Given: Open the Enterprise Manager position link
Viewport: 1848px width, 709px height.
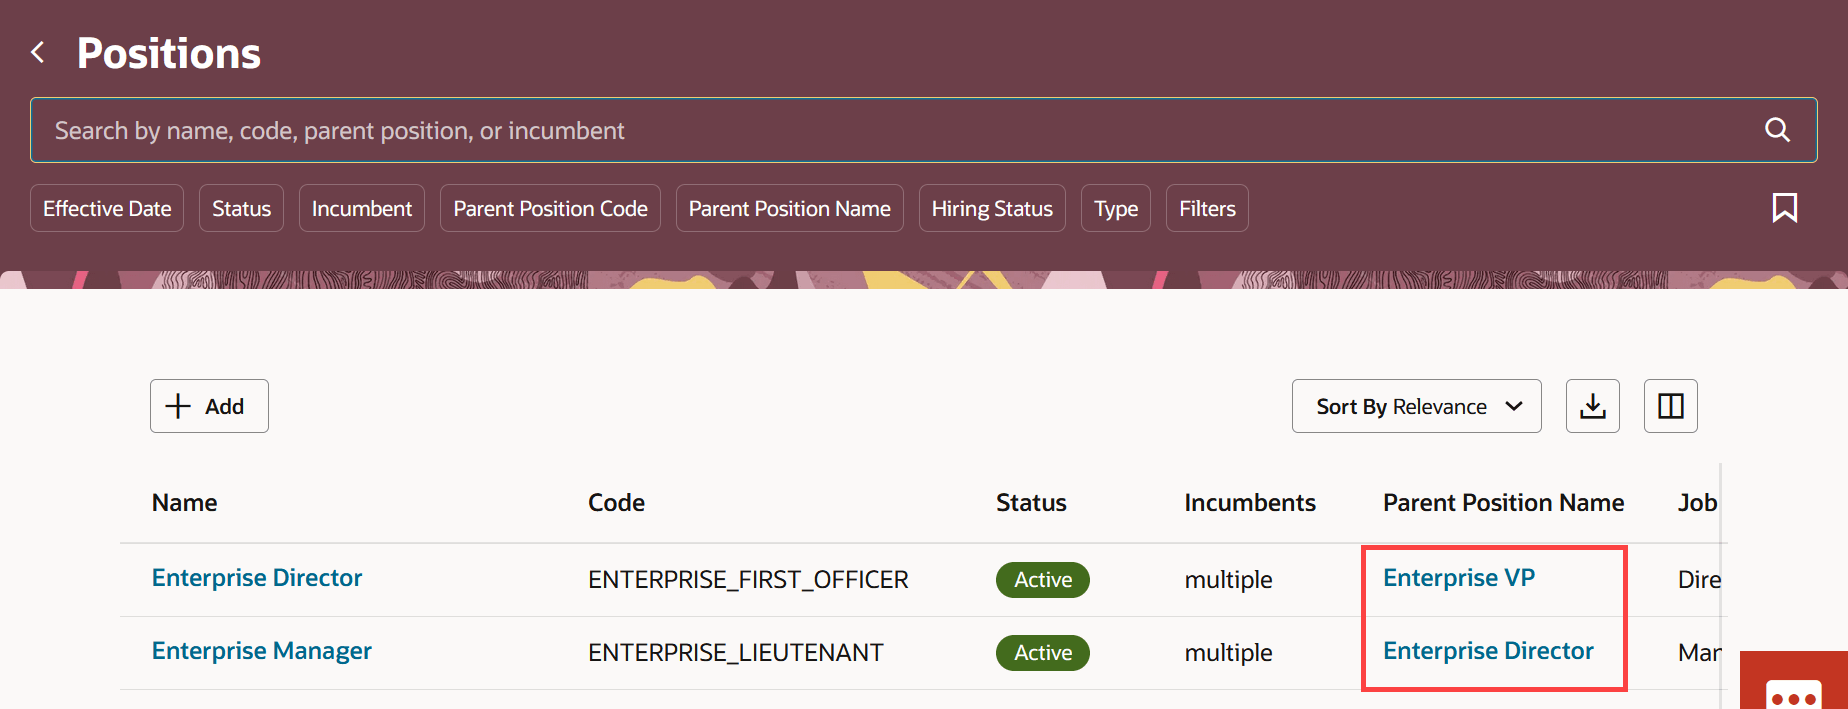Looking at the screenshot, I should [262, 651].
